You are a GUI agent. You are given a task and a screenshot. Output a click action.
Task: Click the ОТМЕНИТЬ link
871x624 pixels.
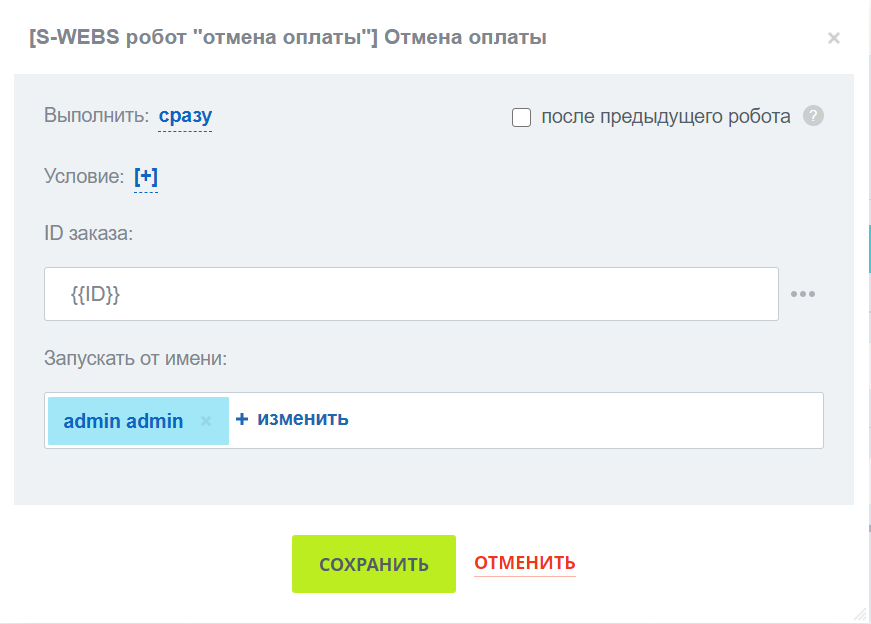tap(524, 563)
